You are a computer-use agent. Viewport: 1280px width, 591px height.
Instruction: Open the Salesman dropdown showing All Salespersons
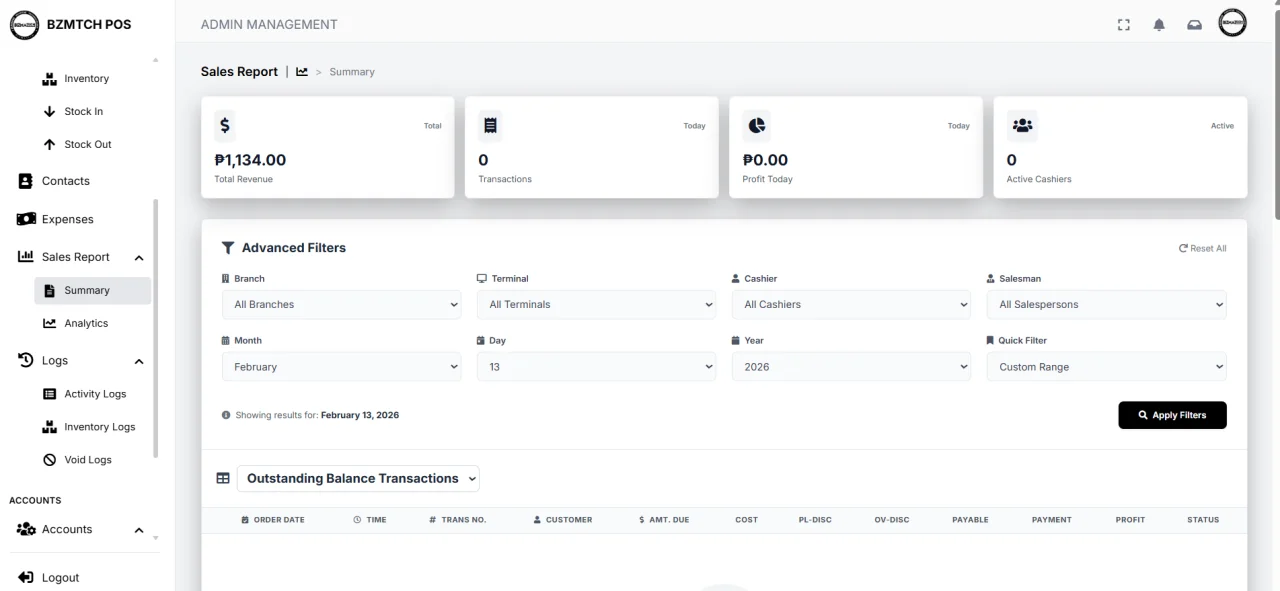[x=1107, y=305]
